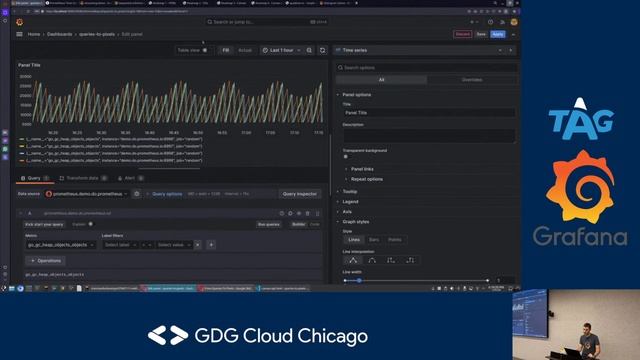Choose Points graph style
The height and width of the screenshot is (360, 640).
tap(395, 240)
